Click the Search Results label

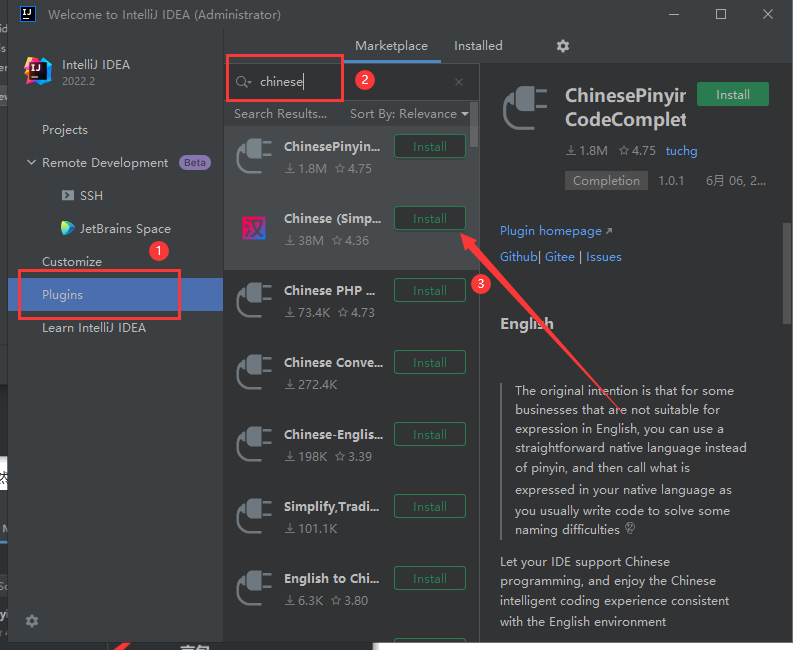point(280,114)
